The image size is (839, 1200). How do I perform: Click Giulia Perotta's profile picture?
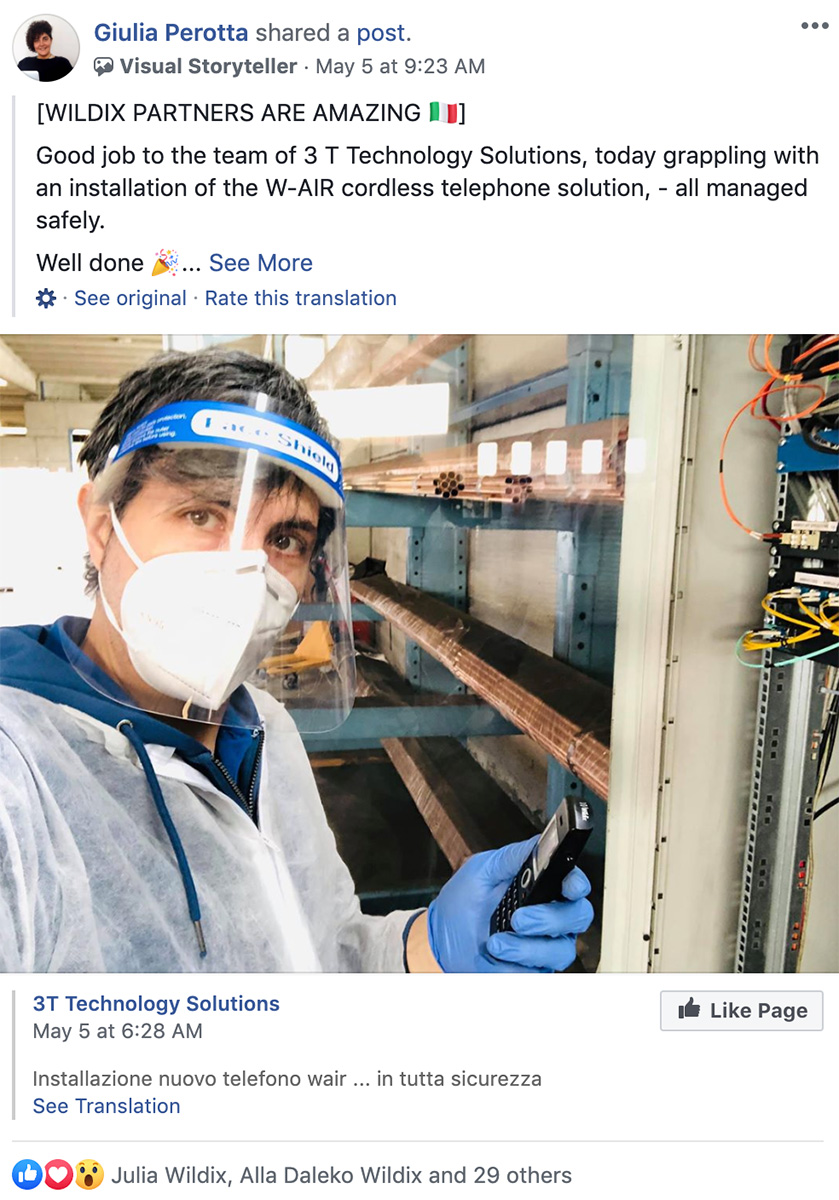tap(46, 48)
